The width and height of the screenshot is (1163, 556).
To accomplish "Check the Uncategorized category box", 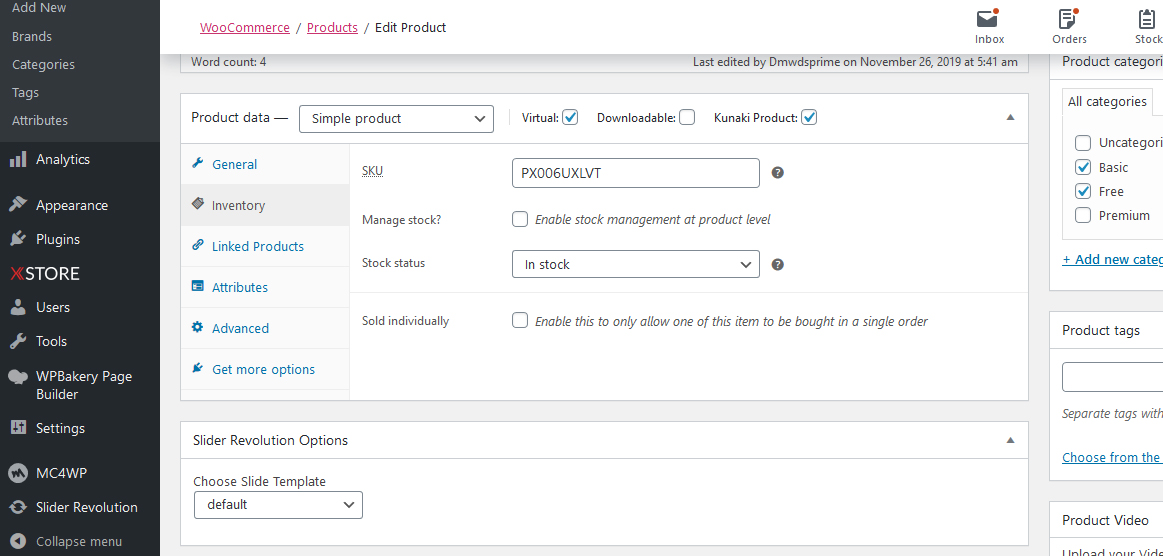I will point(1083,142).
